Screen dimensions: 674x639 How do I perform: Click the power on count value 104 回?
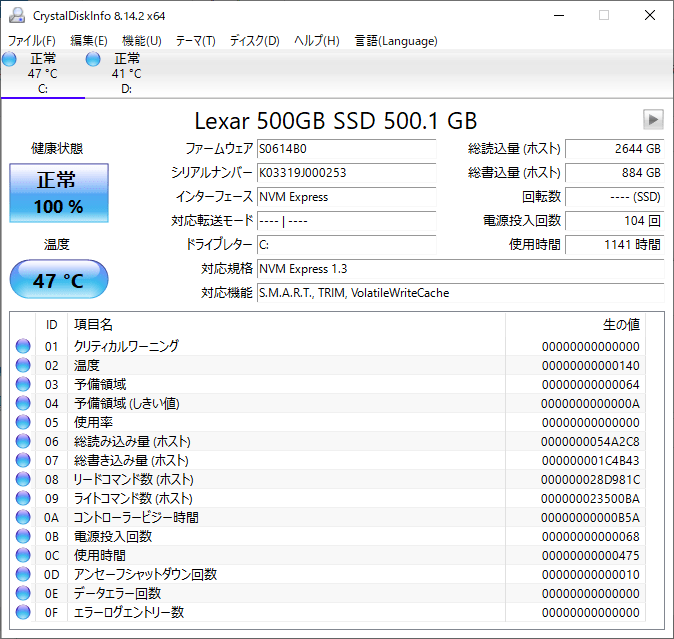click(x=615, y=221)
